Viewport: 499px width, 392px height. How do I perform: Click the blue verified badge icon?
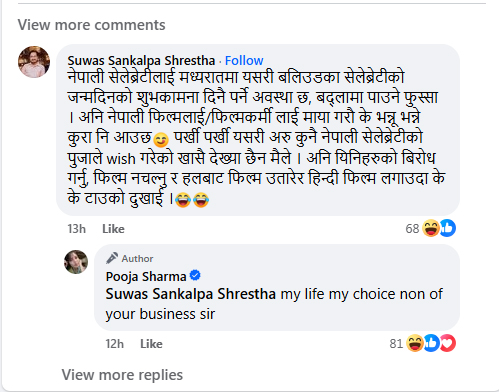point(195,276)
